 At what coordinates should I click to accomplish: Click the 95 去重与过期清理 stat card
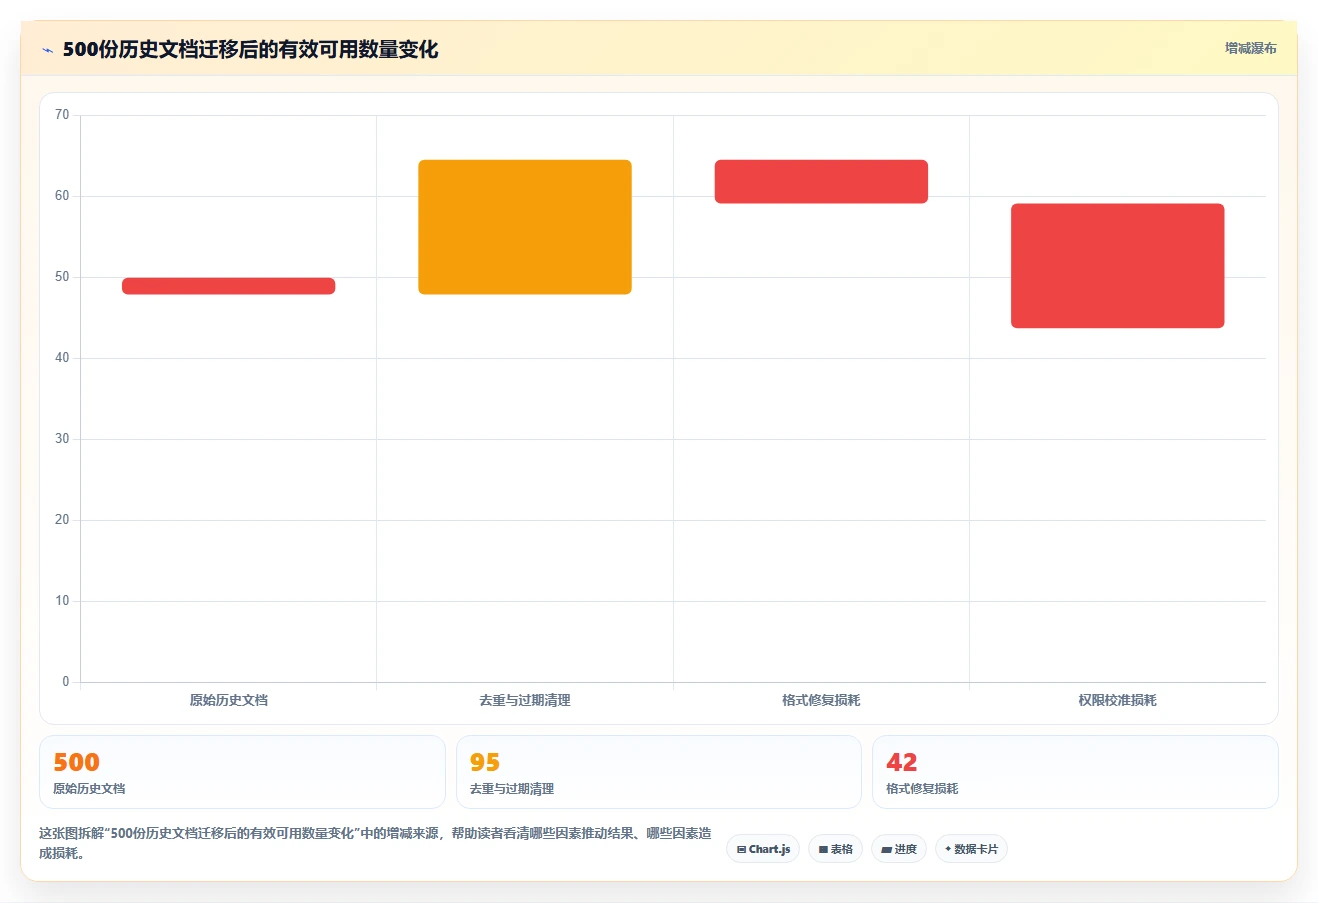(x=659, y=772)
